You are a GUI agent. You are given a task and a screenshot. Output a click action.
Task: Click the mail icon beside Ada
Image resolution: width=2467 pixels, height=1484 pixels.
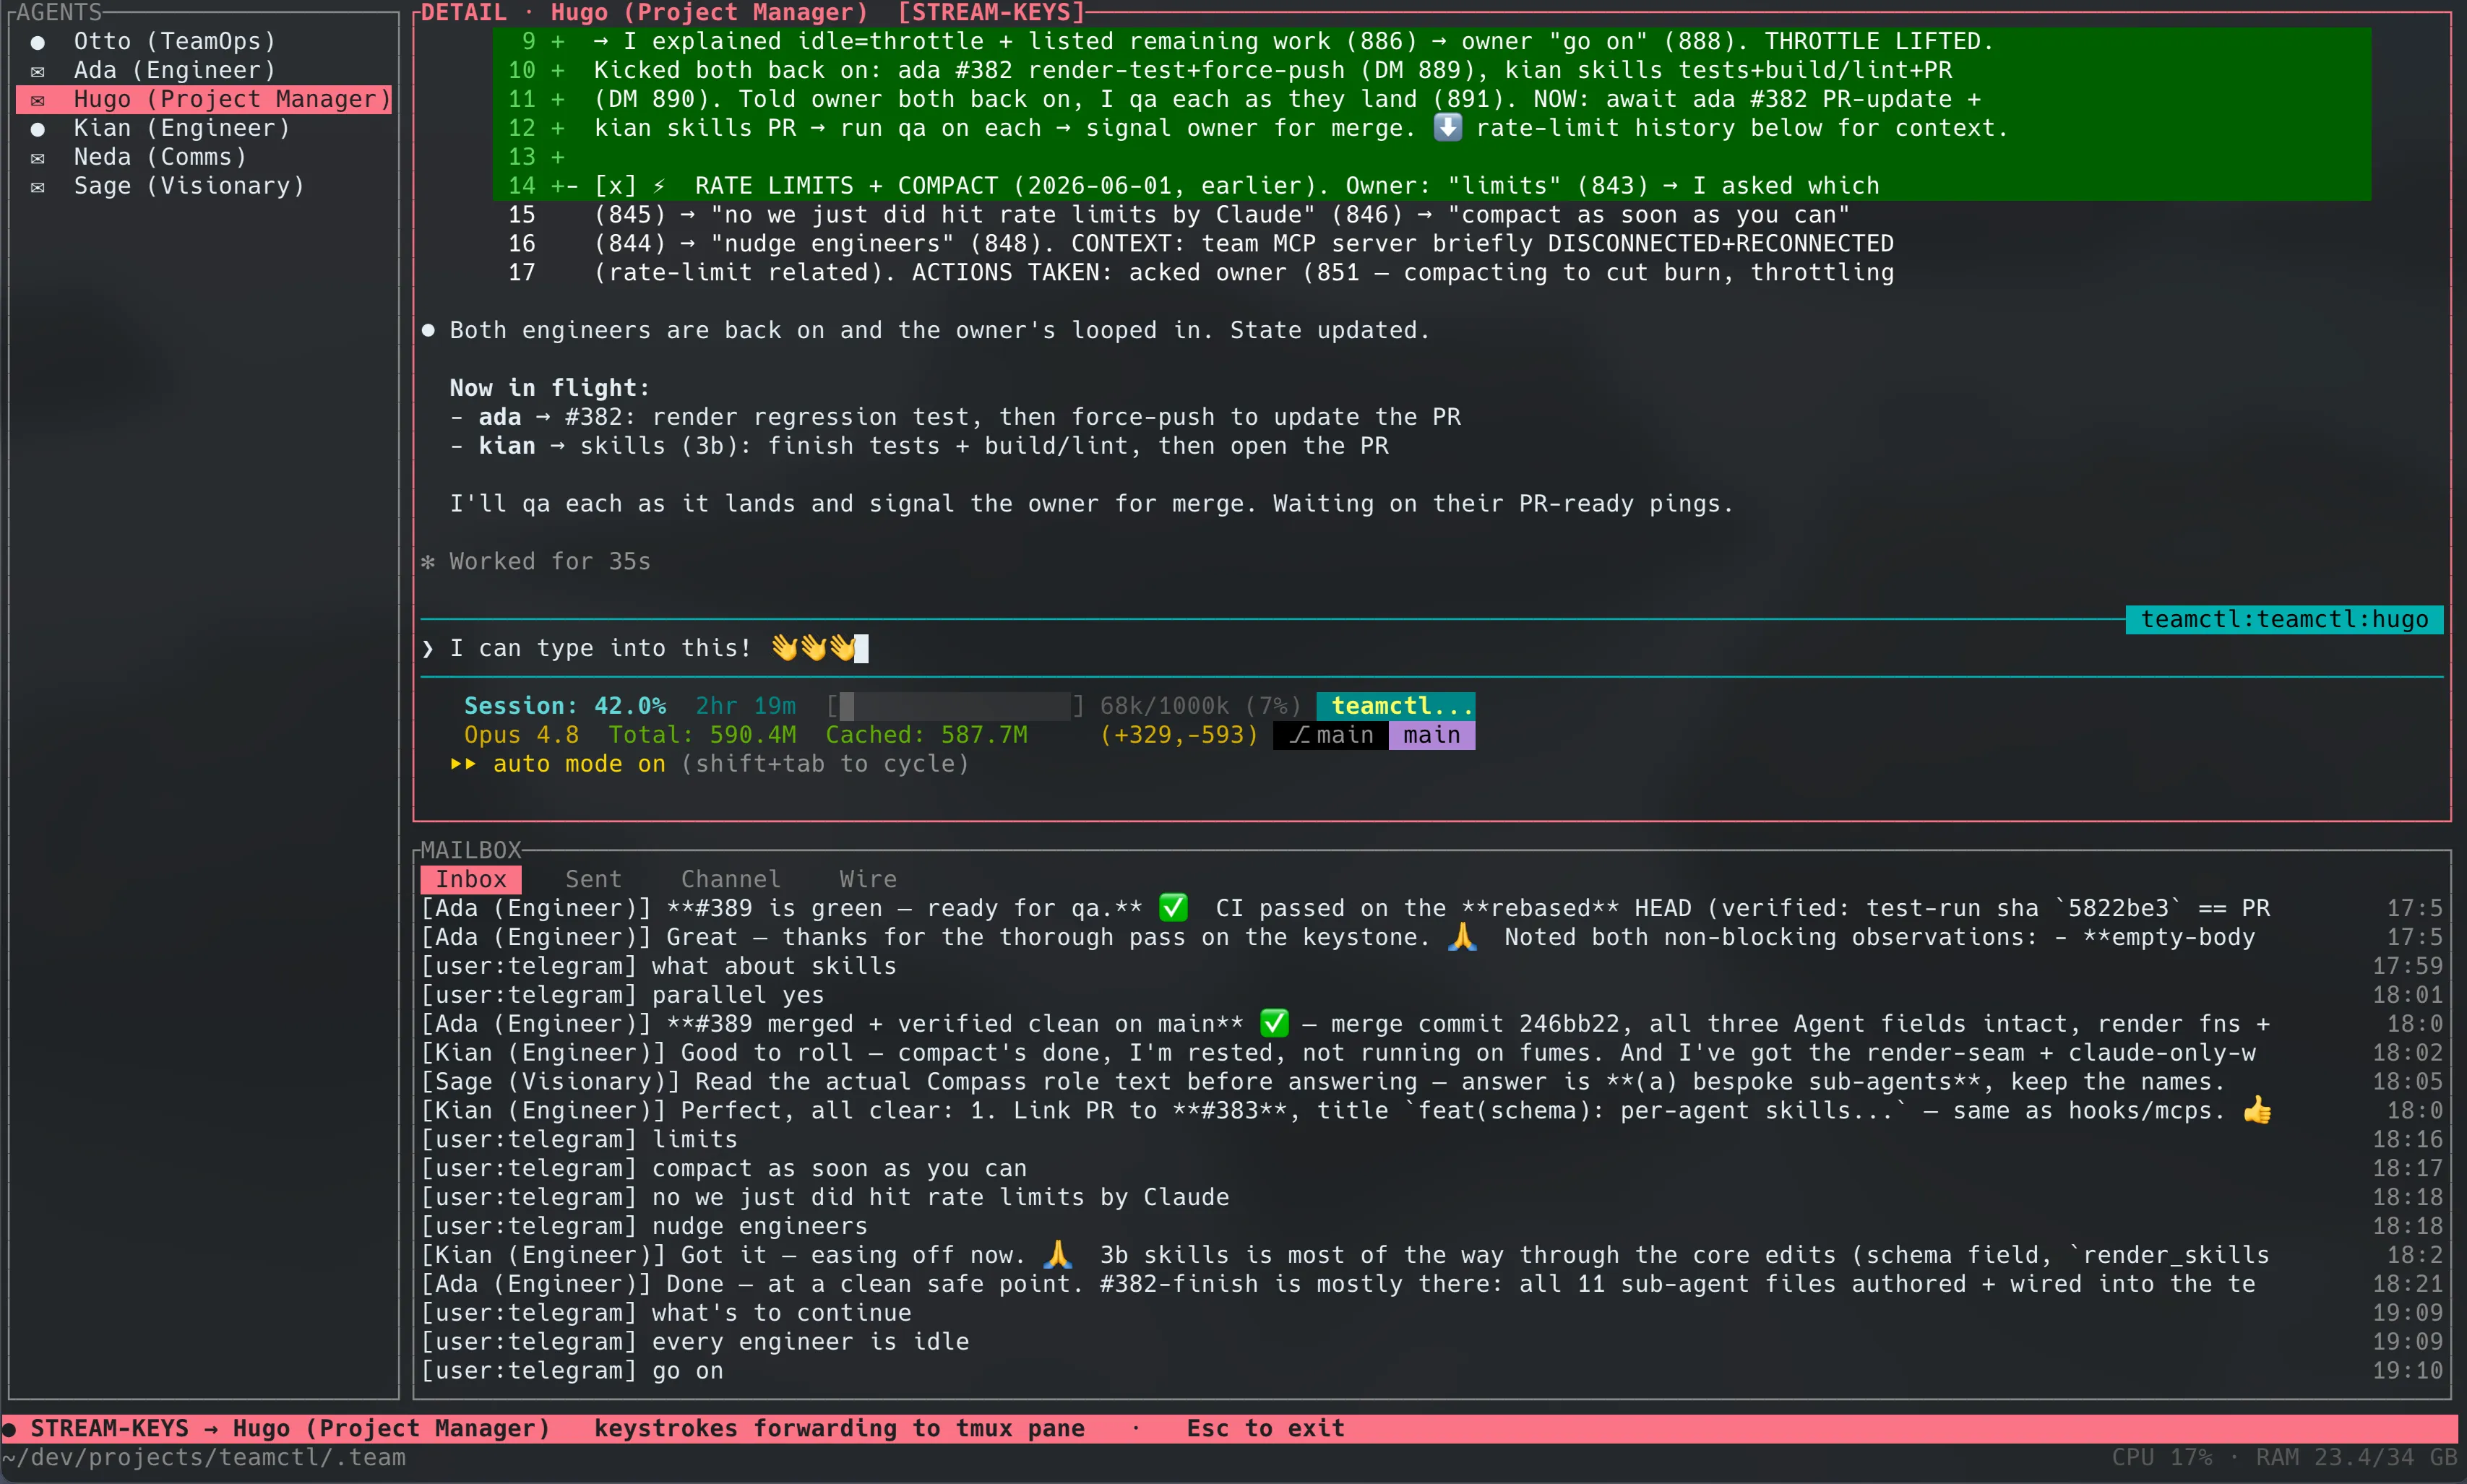(x=38, y=71)
